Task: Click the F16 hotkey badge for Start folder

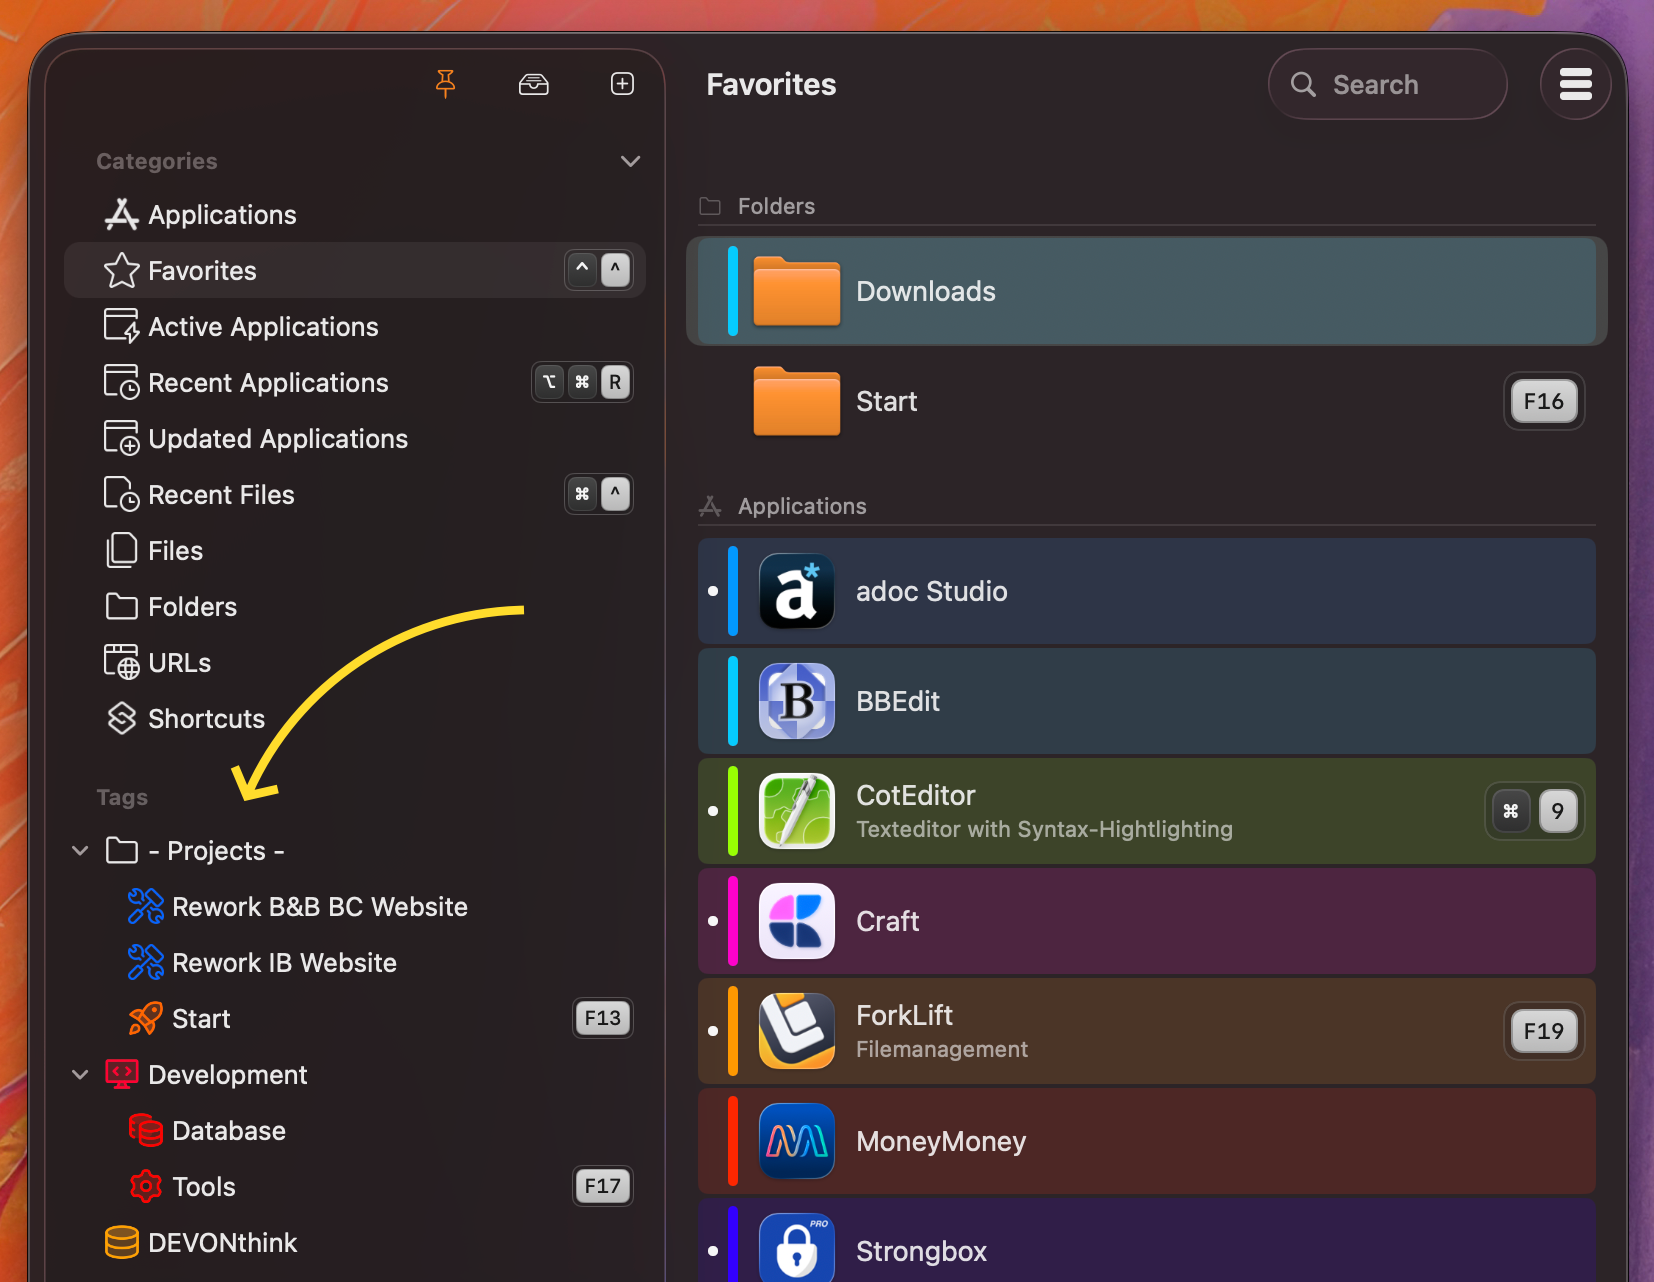Action: (1543, 401)
